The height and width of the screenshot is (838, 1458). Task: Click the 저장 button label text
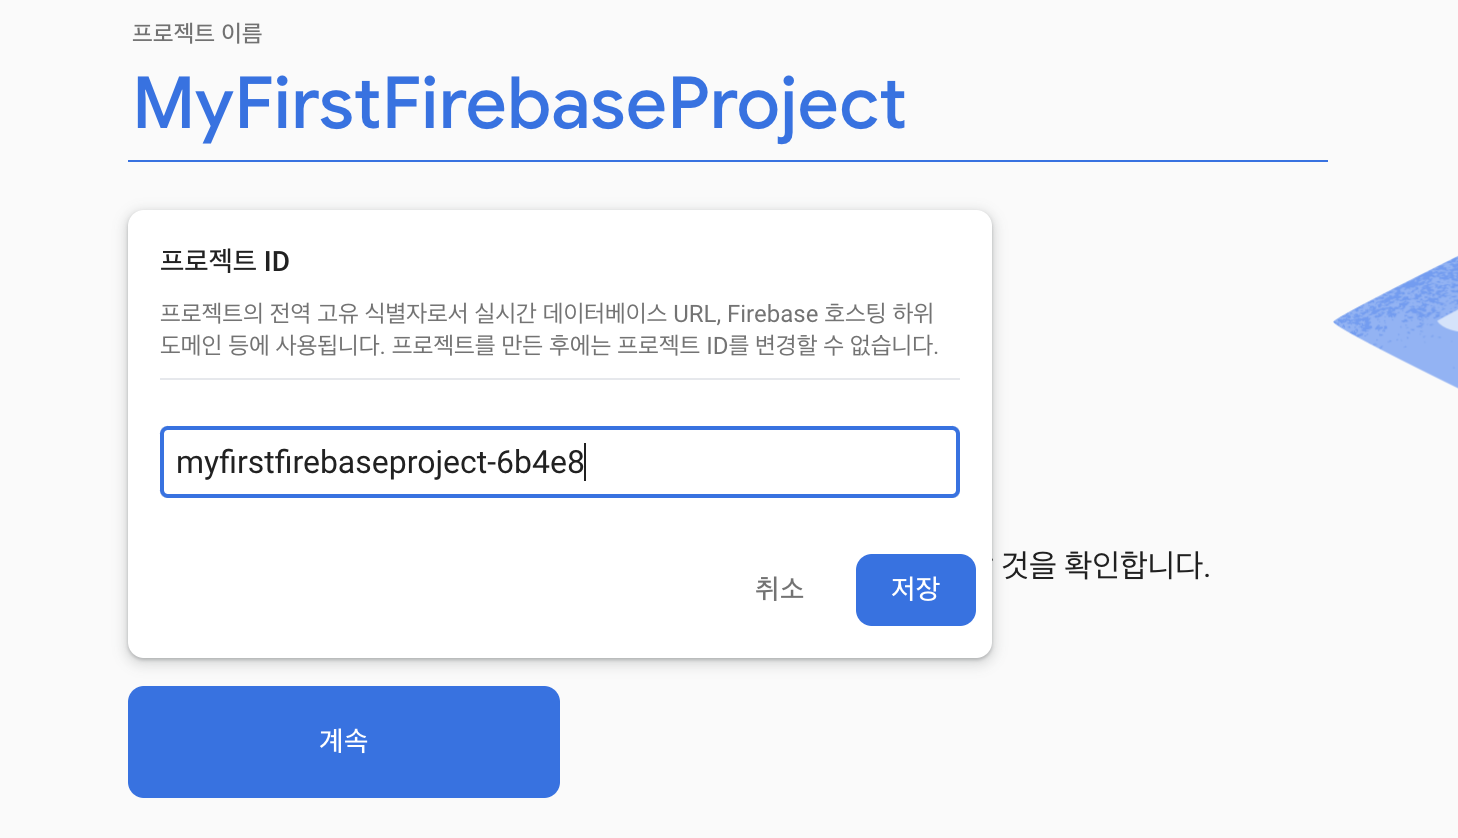[915, 590]
